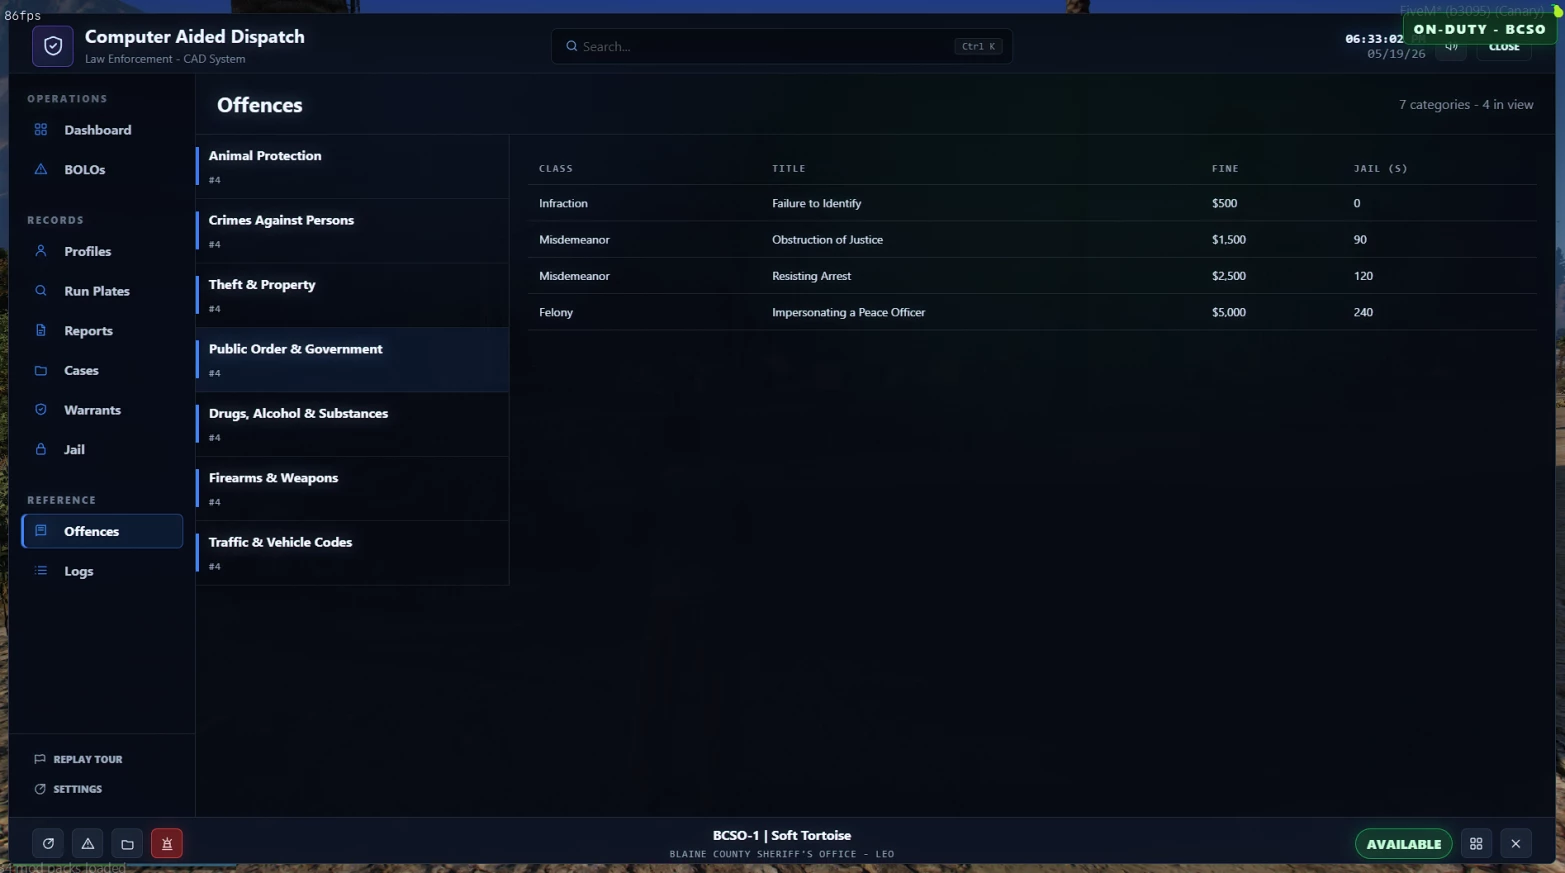The image size is (1565, 873).
Task: Open the Reports section
Action: coord(101,330)
